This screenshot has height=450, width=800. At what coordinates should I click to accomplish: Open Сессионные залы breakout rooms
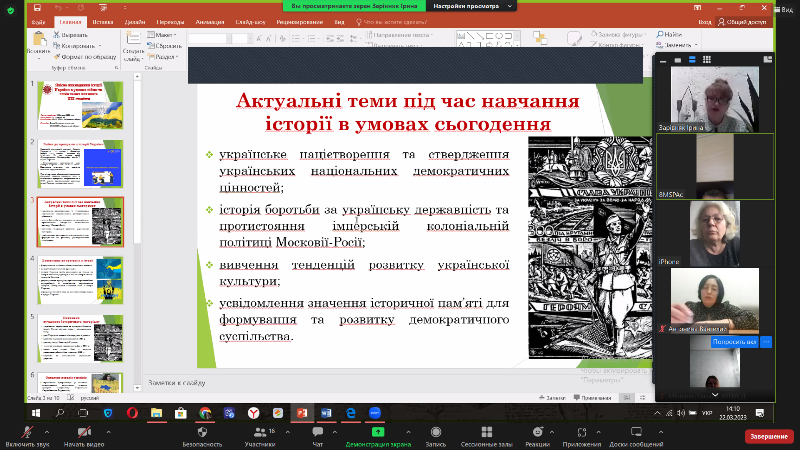click(486, 437)
